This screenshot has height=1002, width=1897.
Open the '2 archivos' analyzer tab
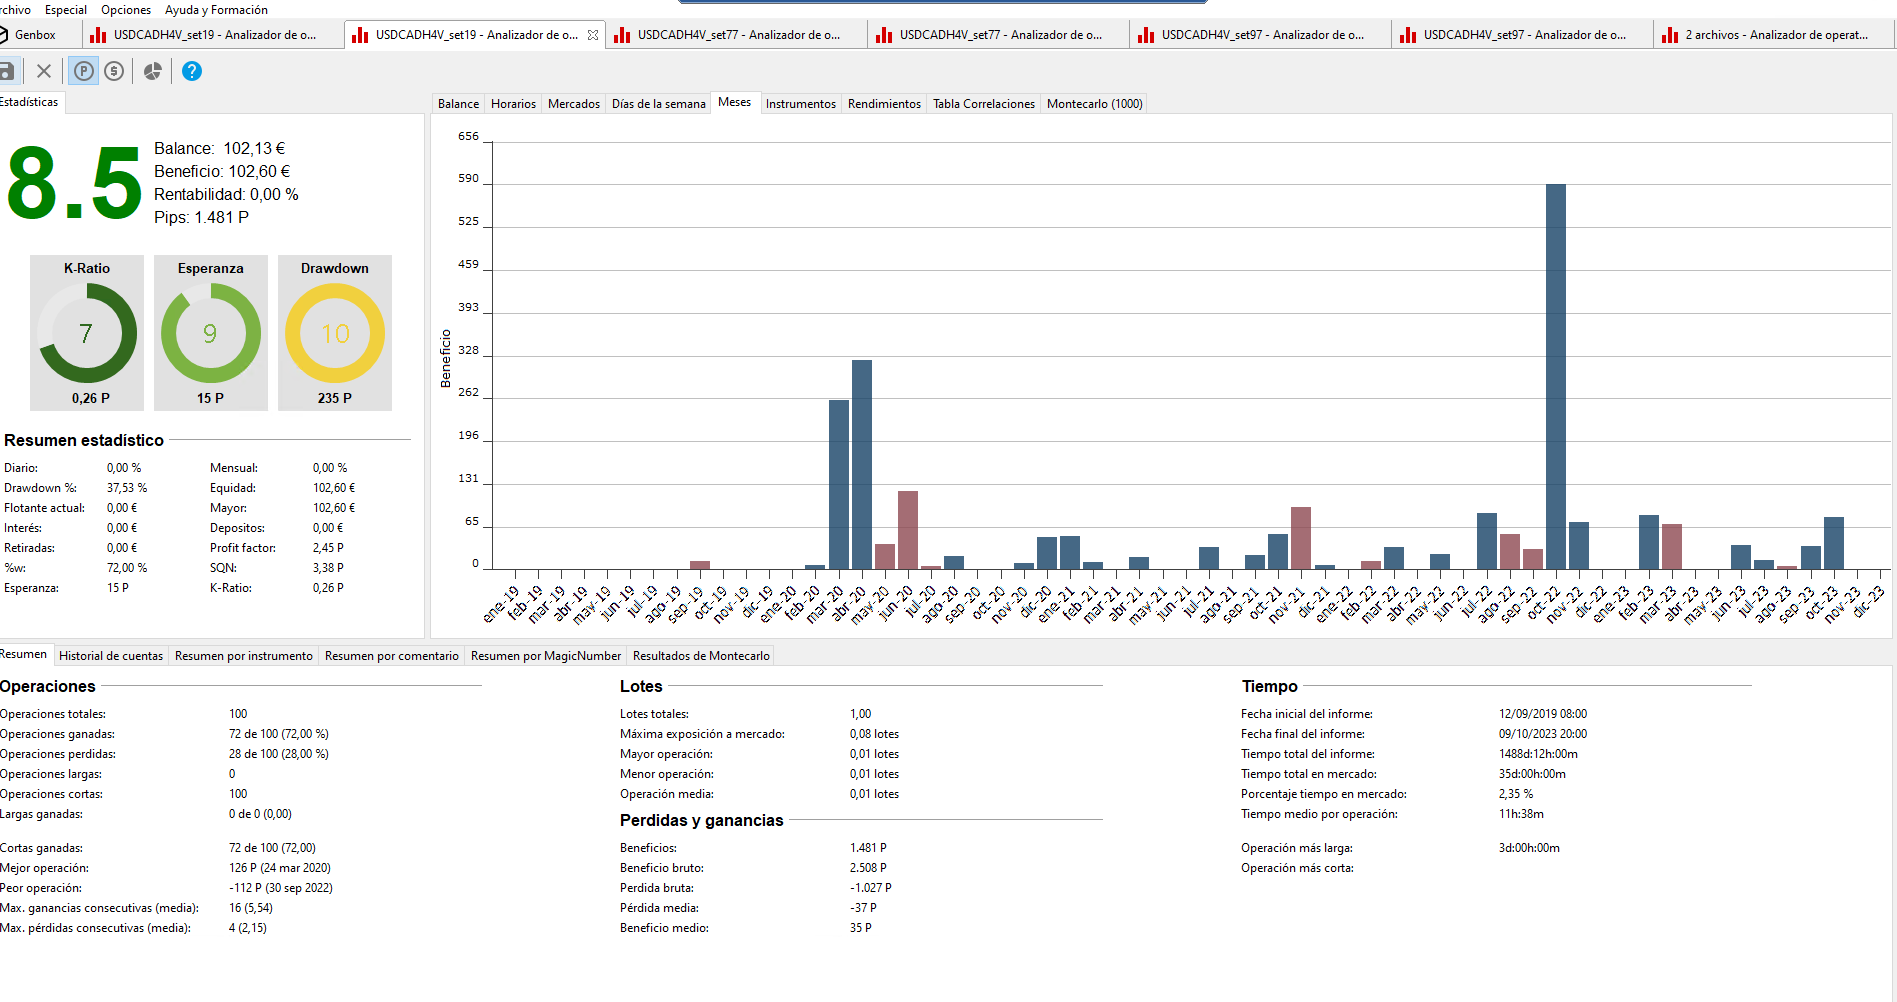pyautogui.click(x=1775, y=35)
